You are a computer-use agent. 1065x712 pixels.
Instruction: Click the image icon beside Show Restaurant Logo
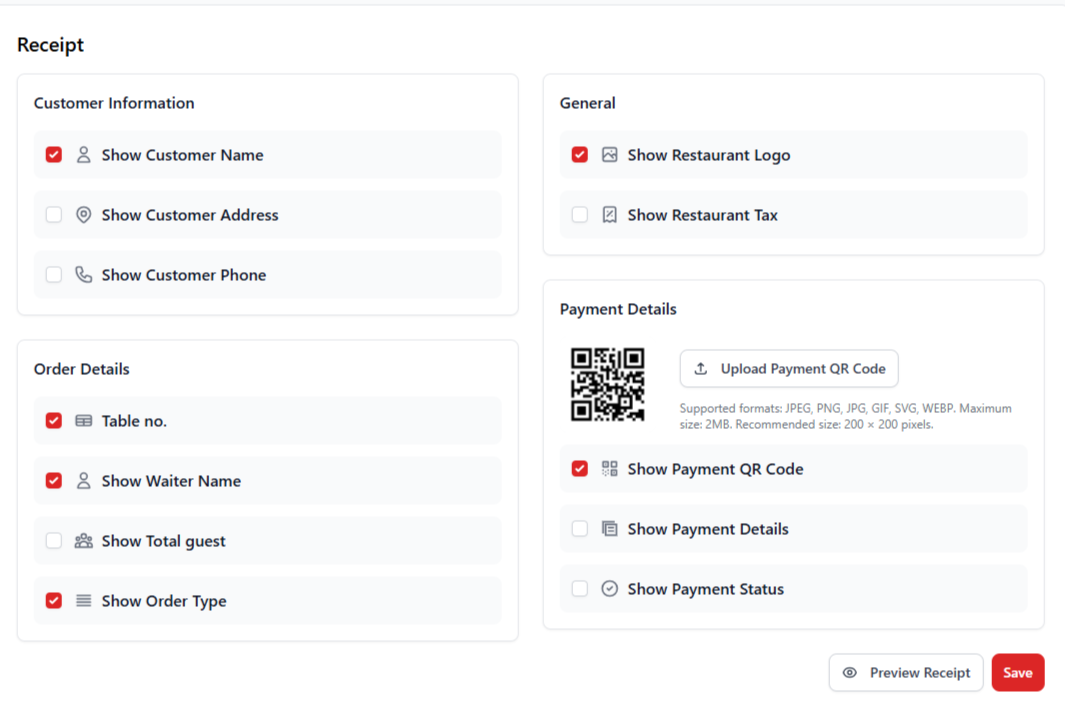point(609,155)
